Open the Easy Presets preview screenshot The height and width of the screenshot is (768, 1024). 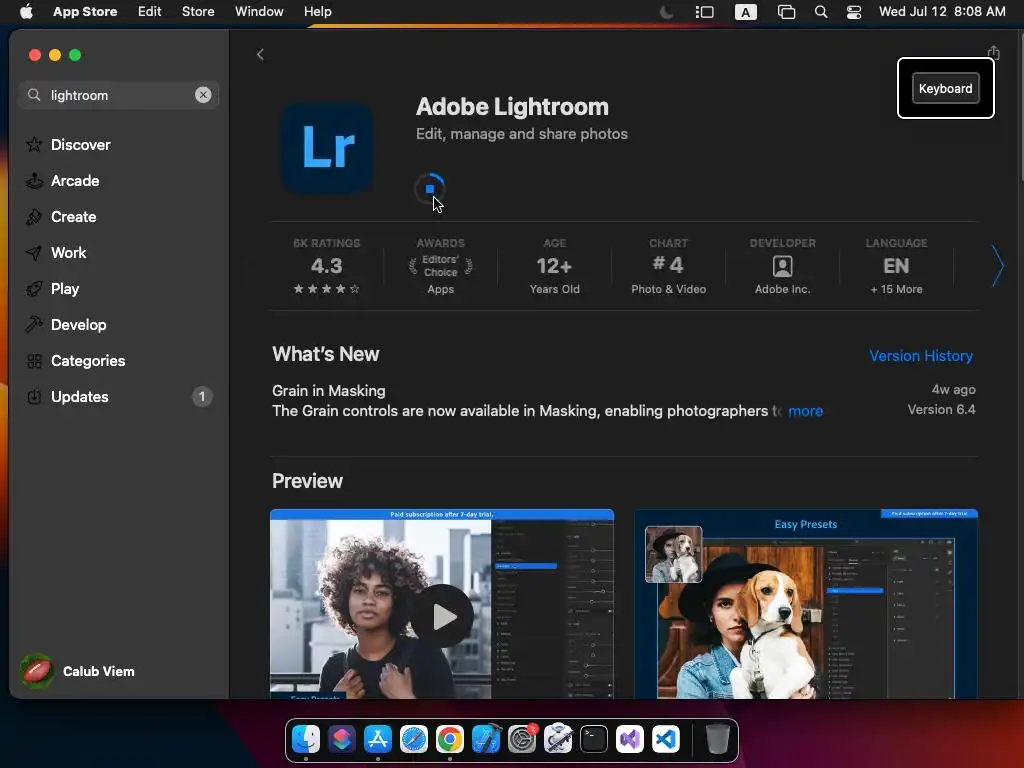point(806,604)
